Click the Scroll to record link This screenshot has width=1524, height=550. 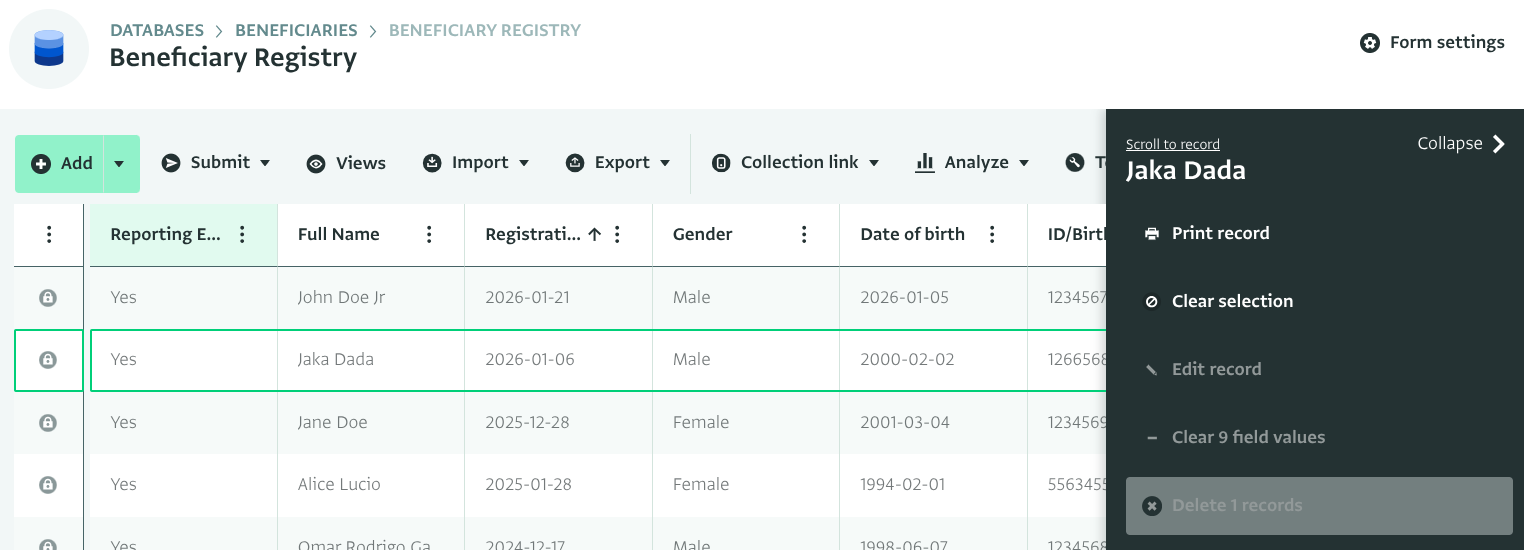click(1172, 144)
